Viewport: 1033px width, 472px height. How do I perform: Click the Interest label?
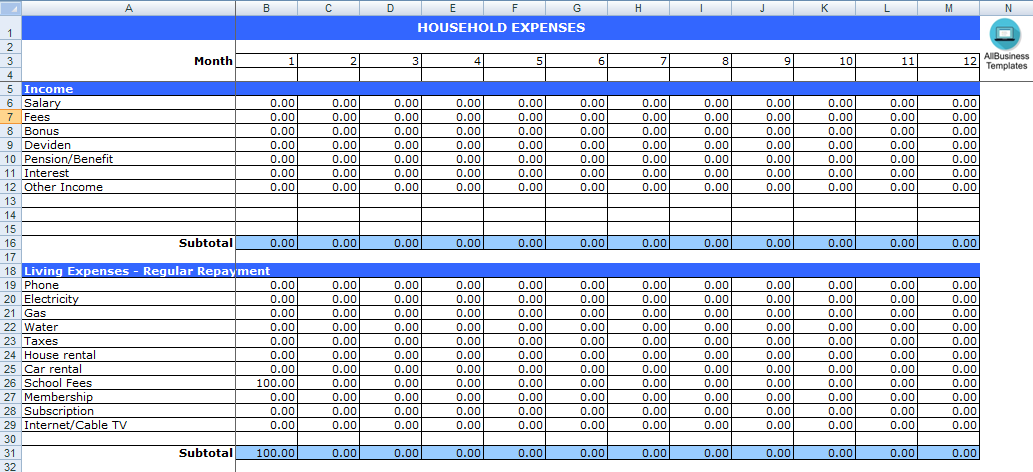click(47, 173)
